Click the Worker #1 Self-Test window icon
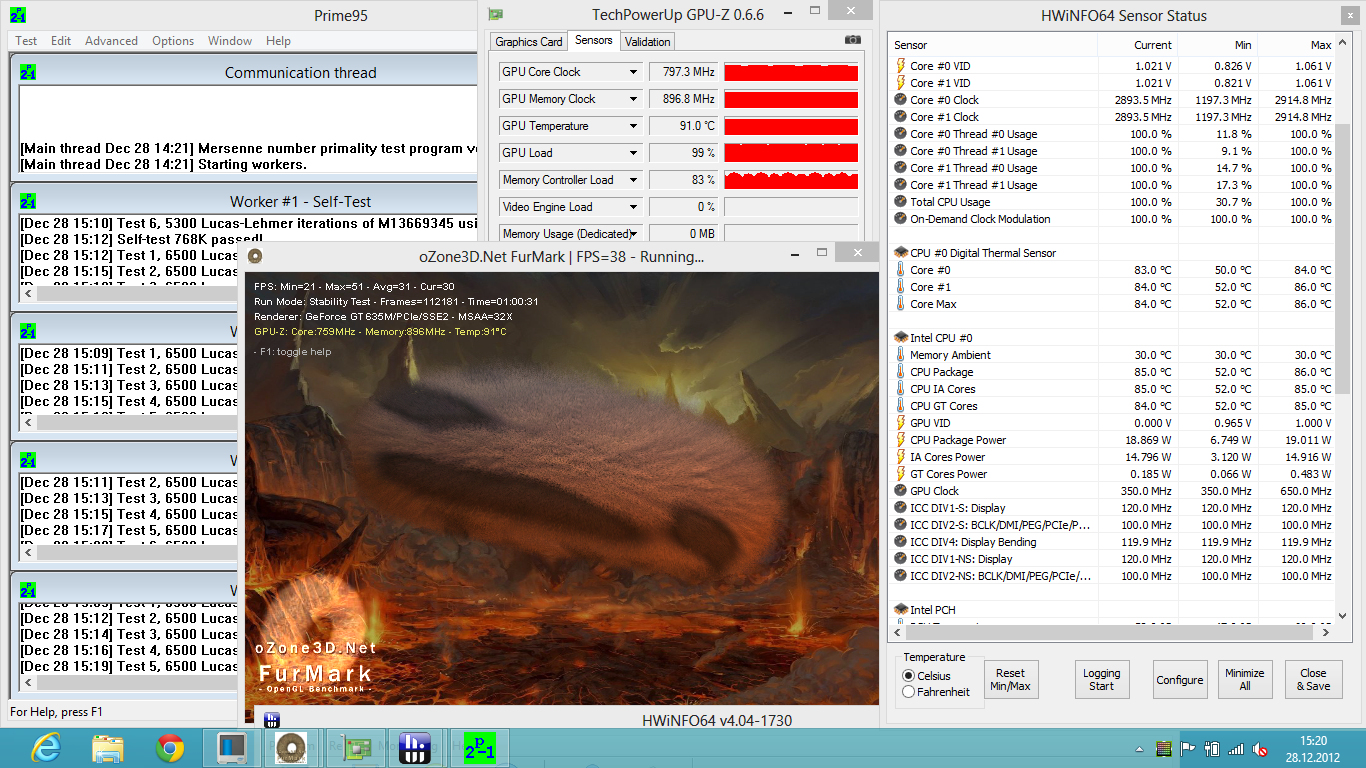This screenshot has height=768, width=1366. tap(28, 201)
